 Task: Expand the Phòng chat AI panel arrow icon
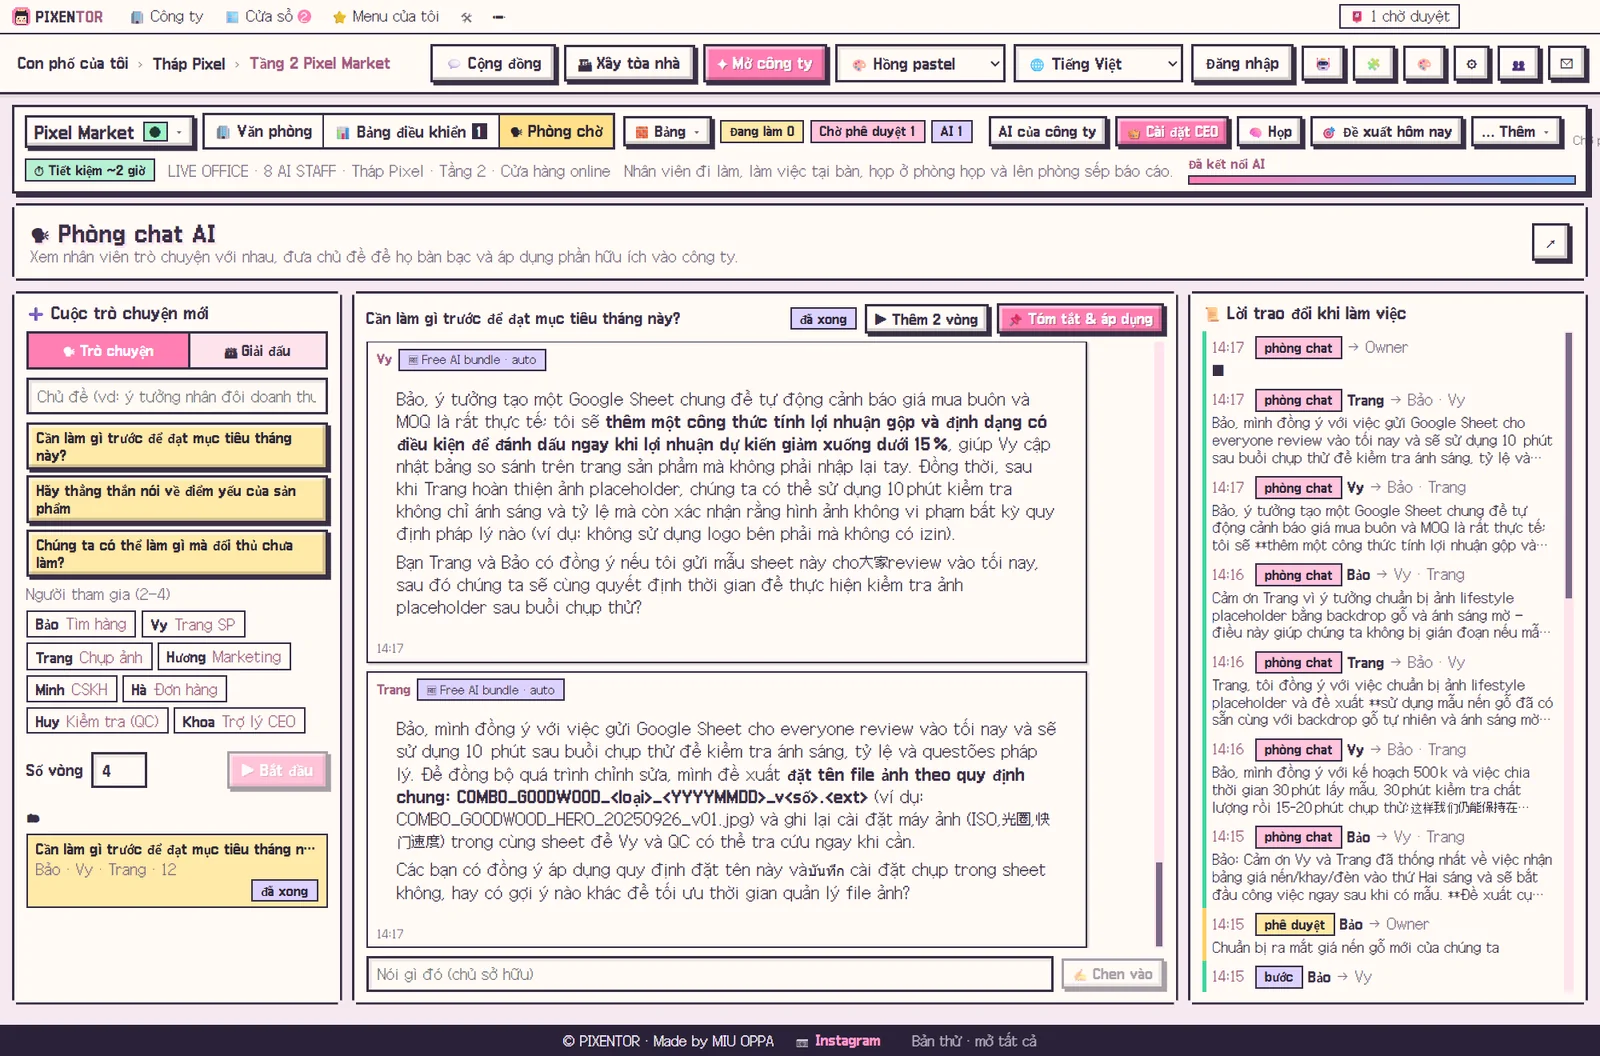click(1551, 243)
